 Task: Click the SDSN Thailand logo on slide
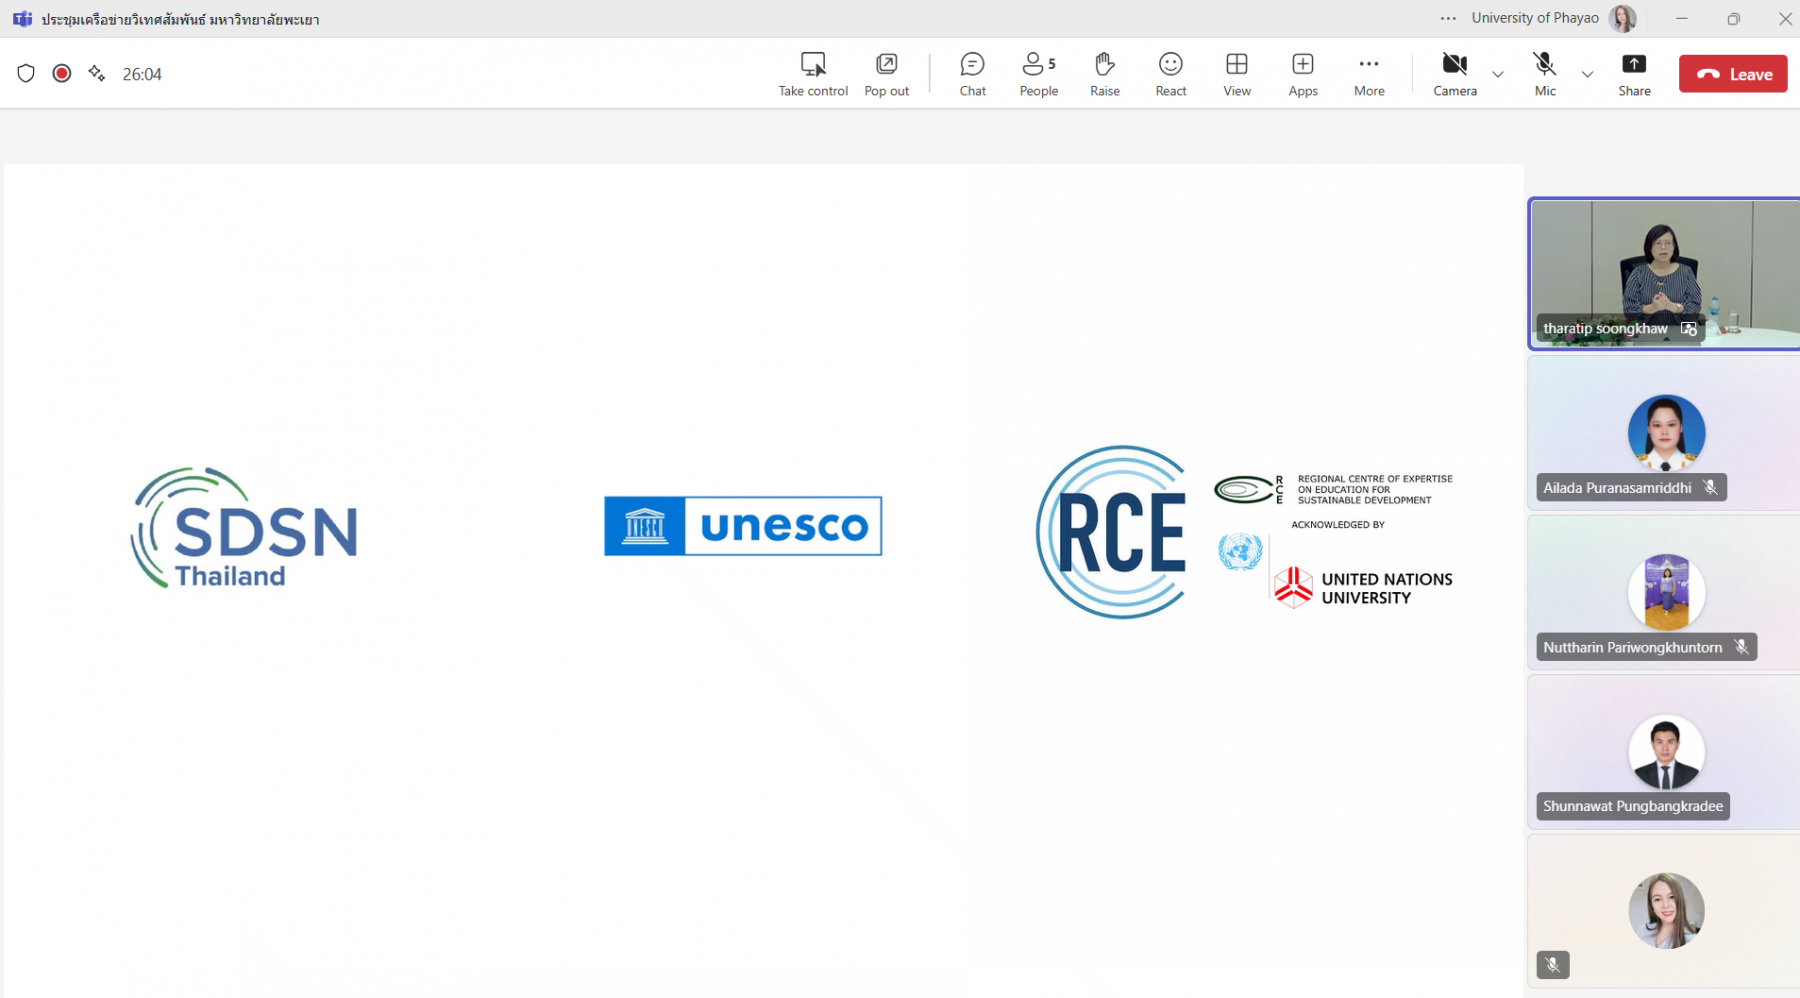click(x=244, y=528)
